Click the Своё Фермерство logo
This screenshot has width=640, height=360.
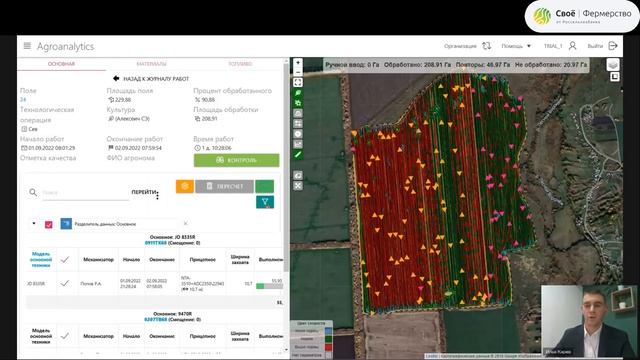coord(582,16)
